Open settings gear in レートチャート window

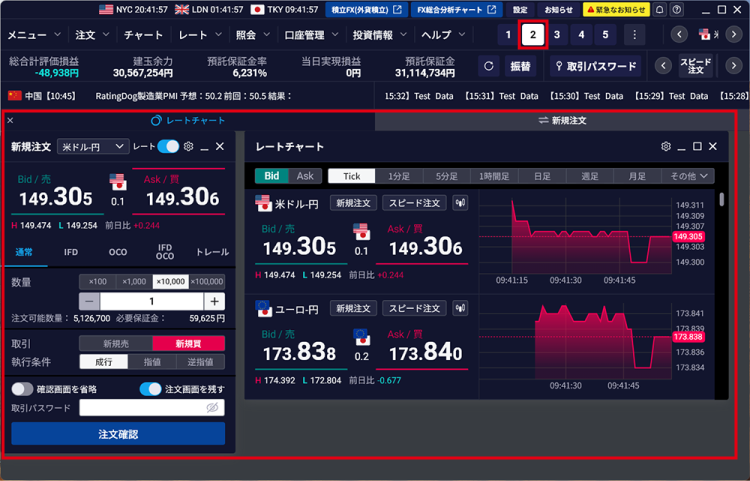666,147
